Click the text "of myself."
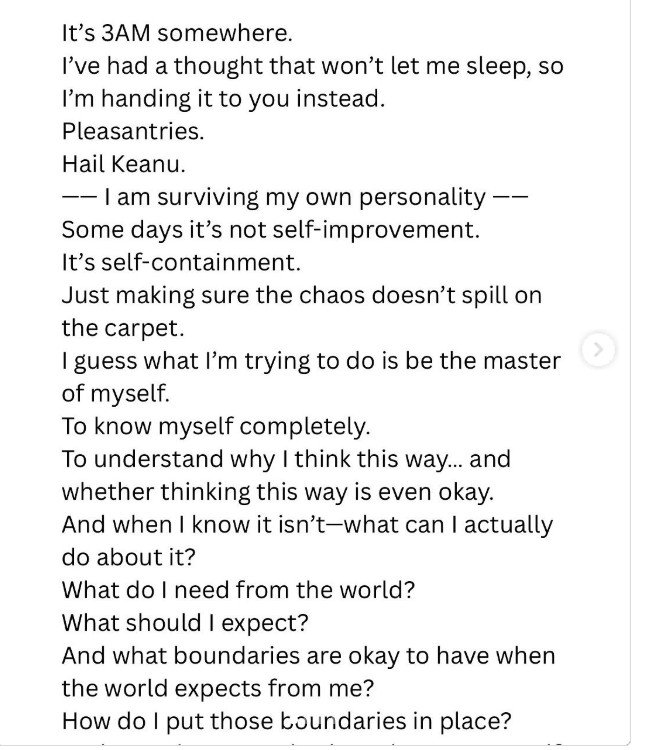654x750 pixels. (x=116, y=394)
